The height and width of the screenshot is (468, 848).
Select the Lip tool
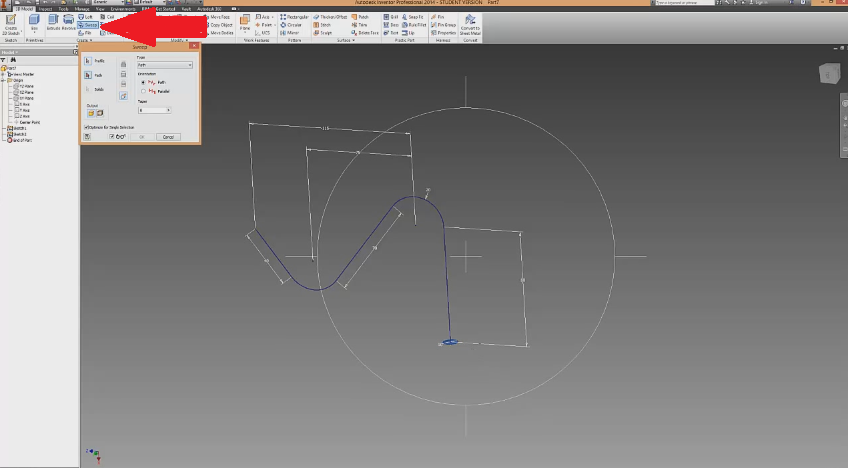408,33
